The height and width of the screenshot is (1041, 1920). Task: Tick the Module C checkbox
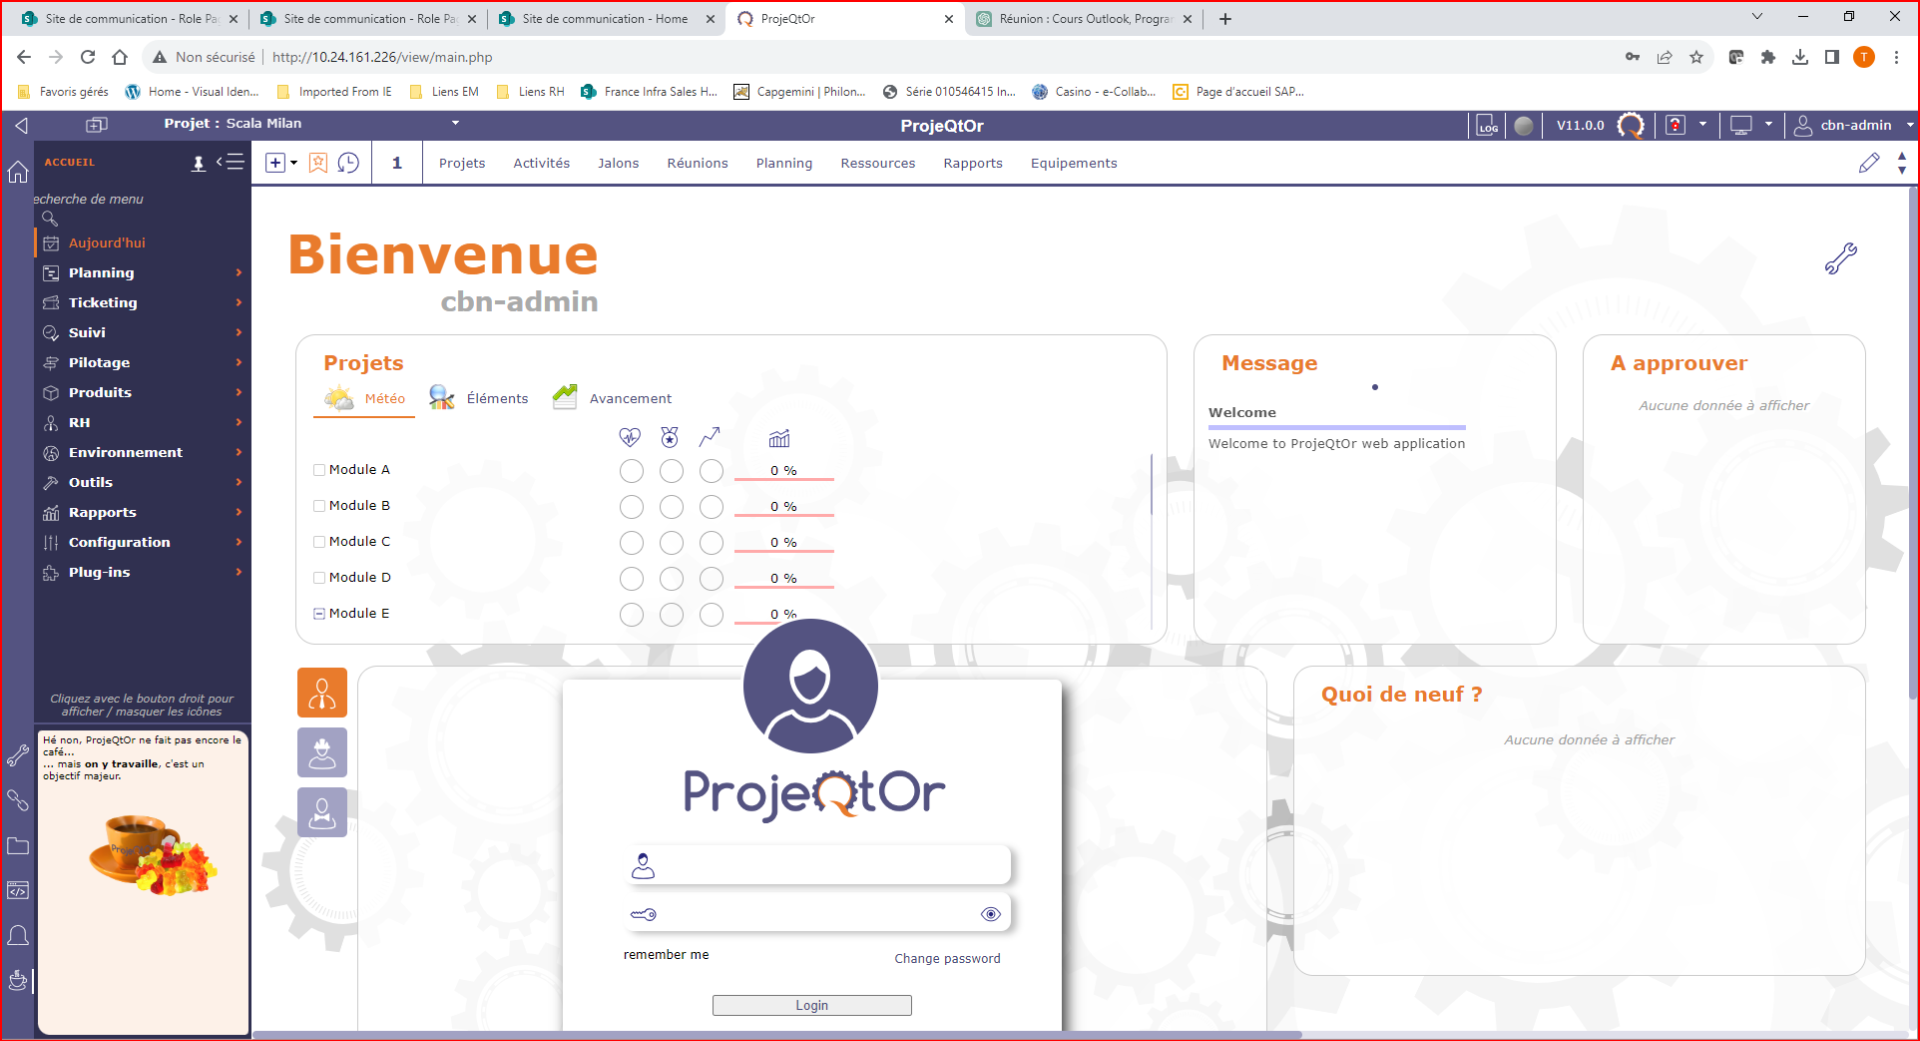click(x=319, y=542)
